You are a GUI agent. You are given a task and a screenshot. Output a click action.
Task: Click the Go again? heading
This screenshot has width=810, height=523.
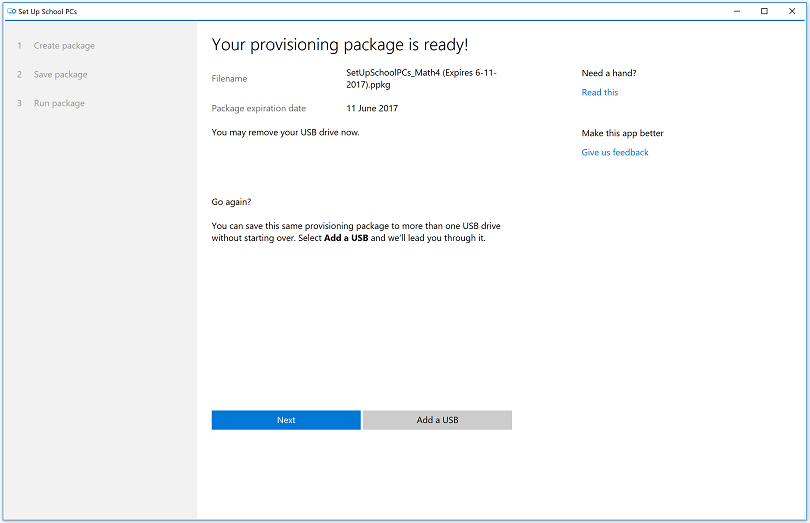click(x=232, y=202)
